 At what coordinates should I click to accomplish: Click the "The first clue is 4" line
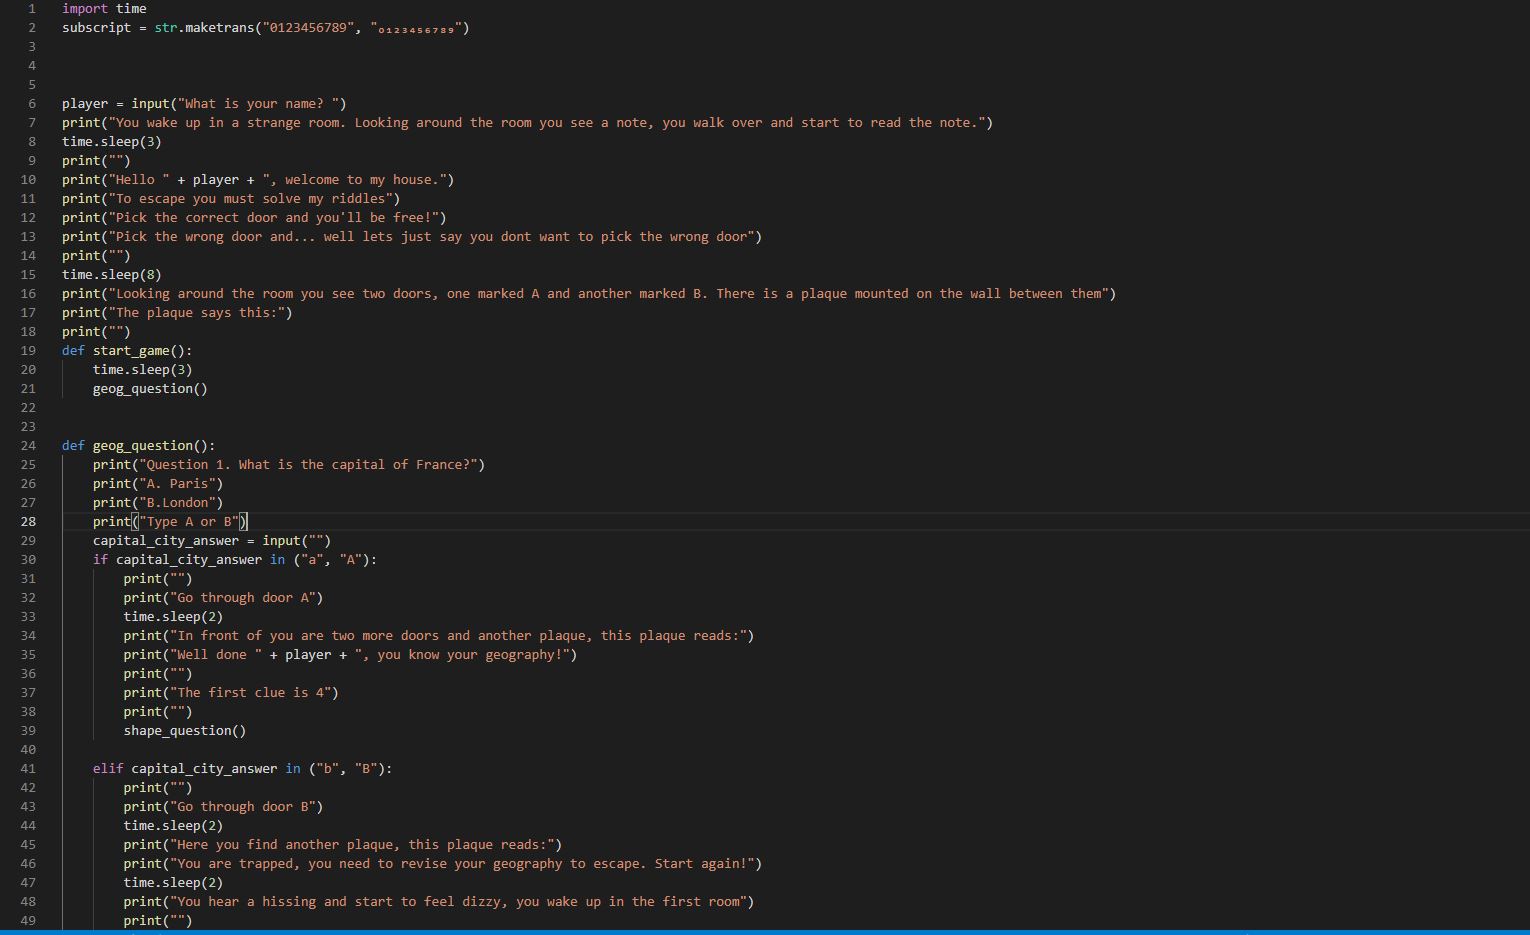coord(231,693)
